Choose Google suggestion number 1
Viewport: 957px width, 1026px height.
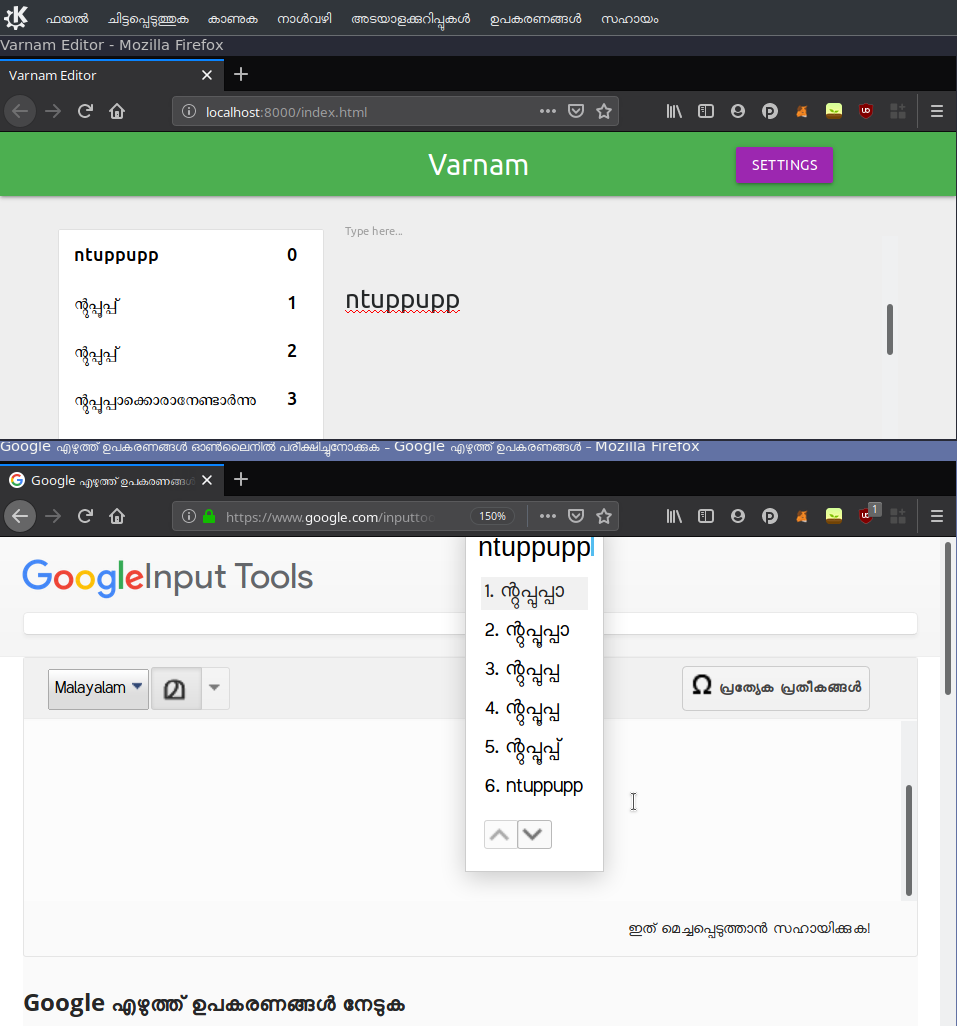[x=534, y=593]
